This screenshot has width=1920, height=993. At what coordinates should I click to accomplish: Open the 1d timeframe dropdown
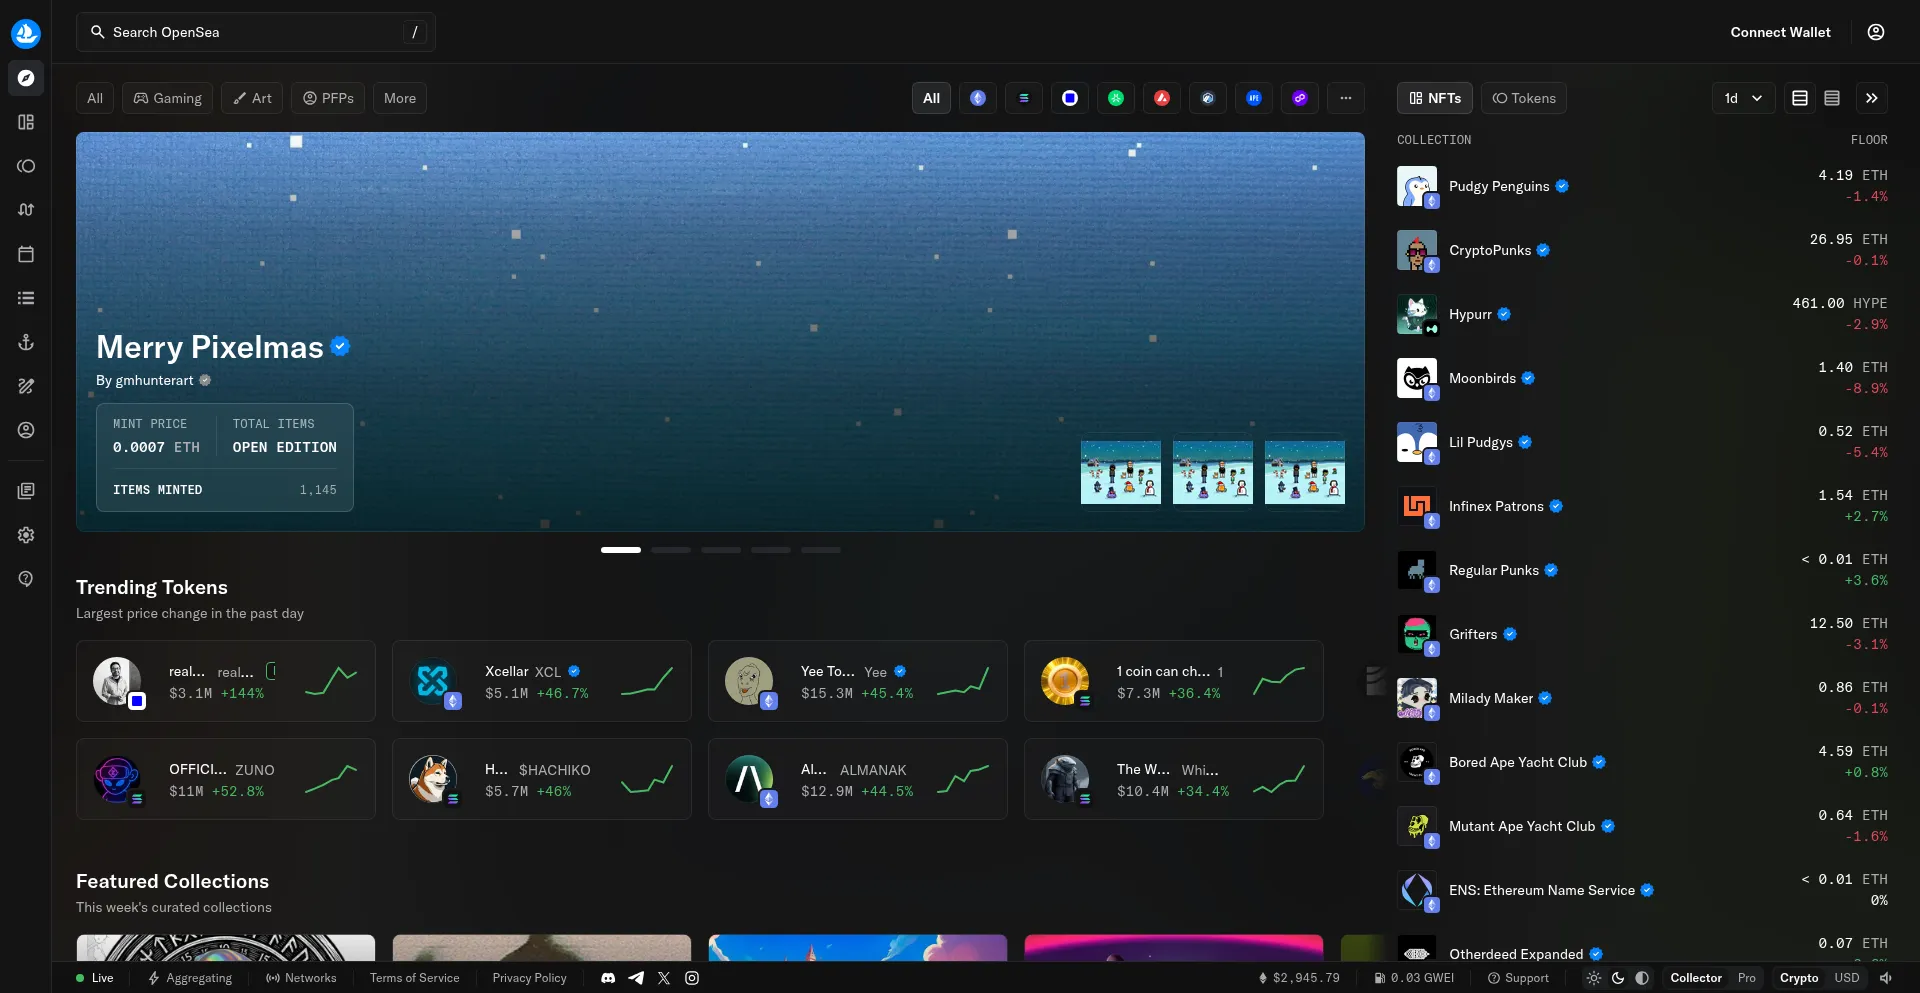click(1743, 98)
